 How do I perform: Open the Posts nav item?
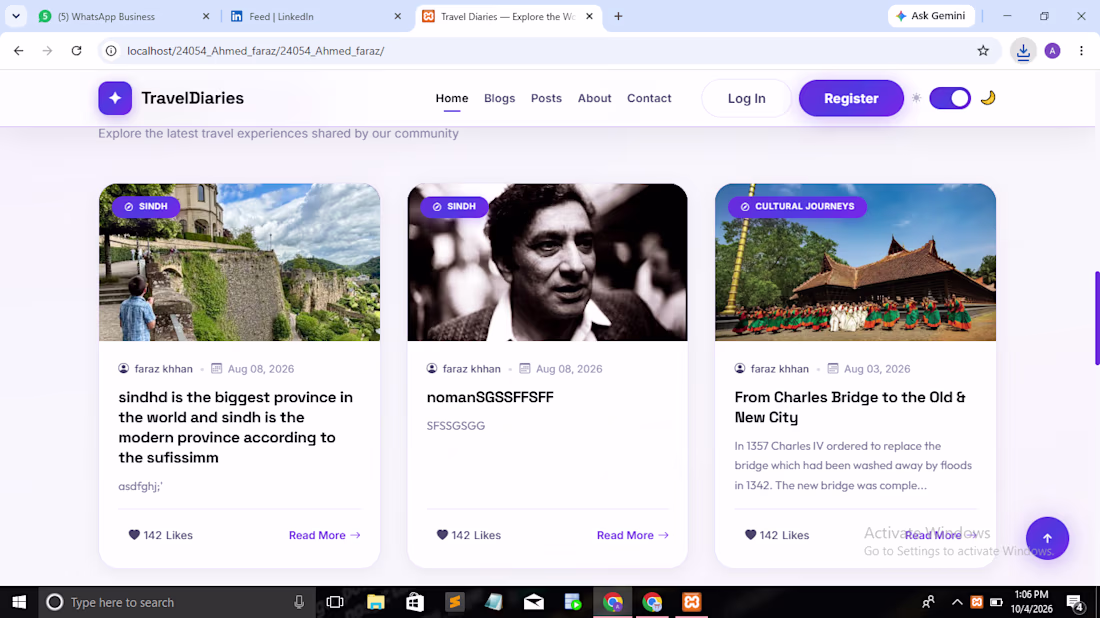(x=546, y=98)
